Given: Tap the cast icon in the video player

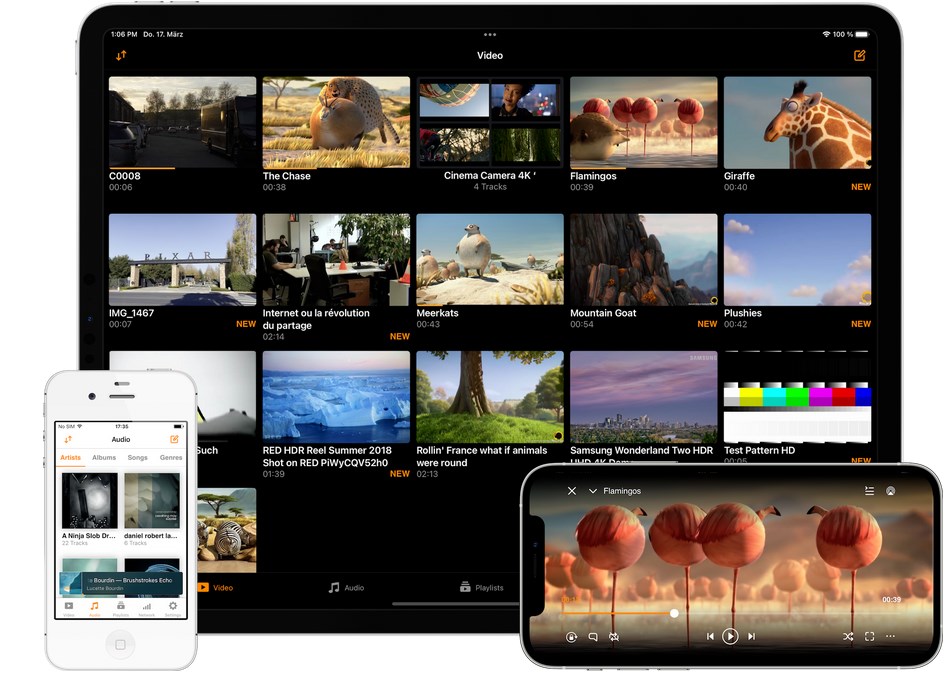Looking at the screenshot, I should [x=890, y=491].
